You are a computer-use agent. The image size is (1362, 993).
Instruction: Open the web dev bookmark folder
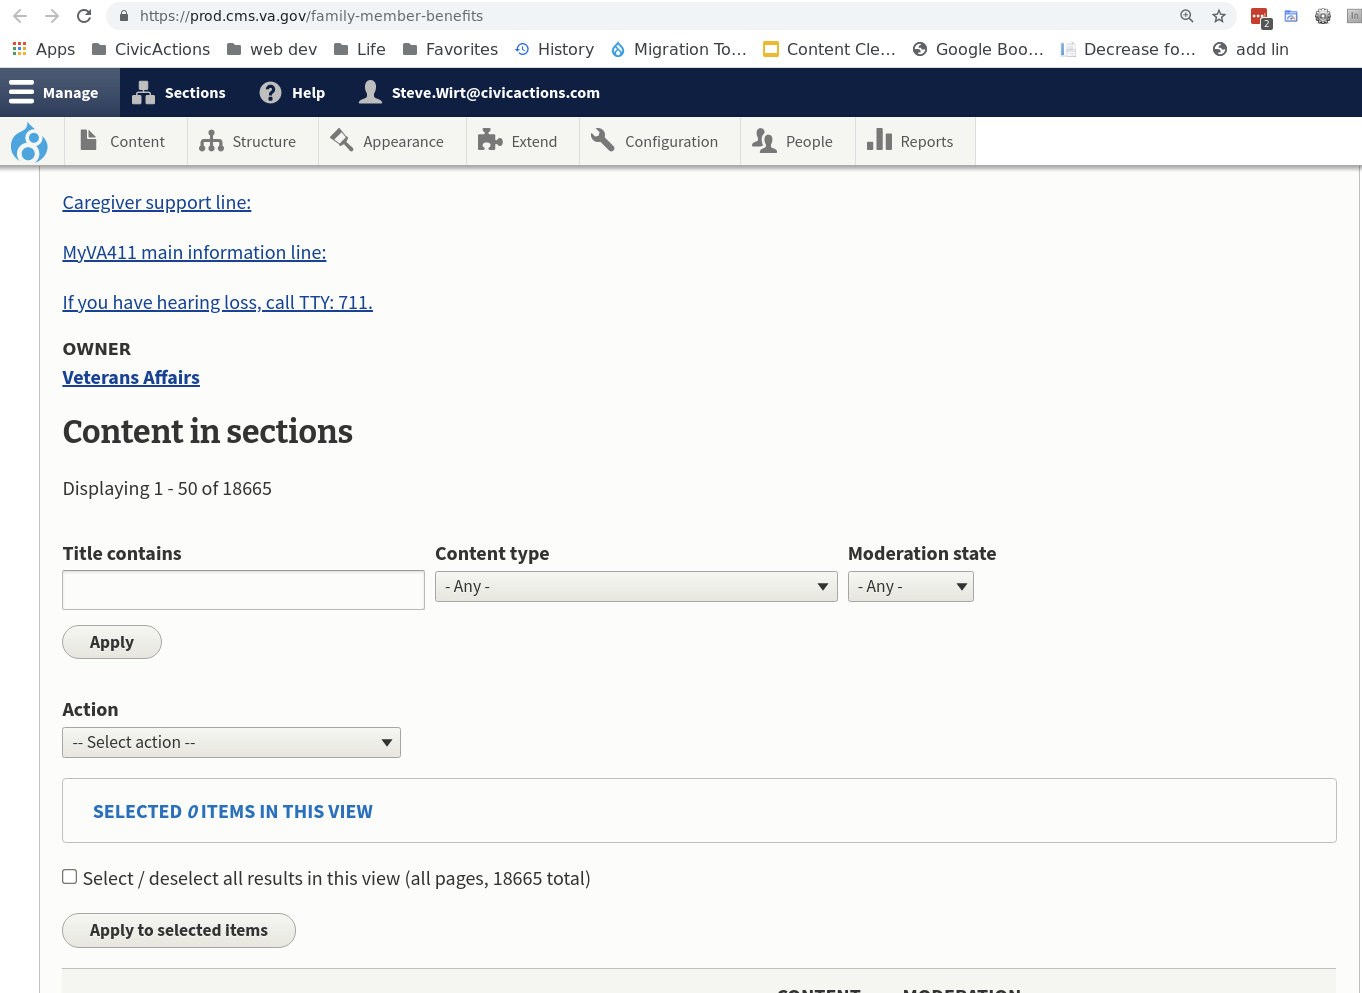coord(272,49)
